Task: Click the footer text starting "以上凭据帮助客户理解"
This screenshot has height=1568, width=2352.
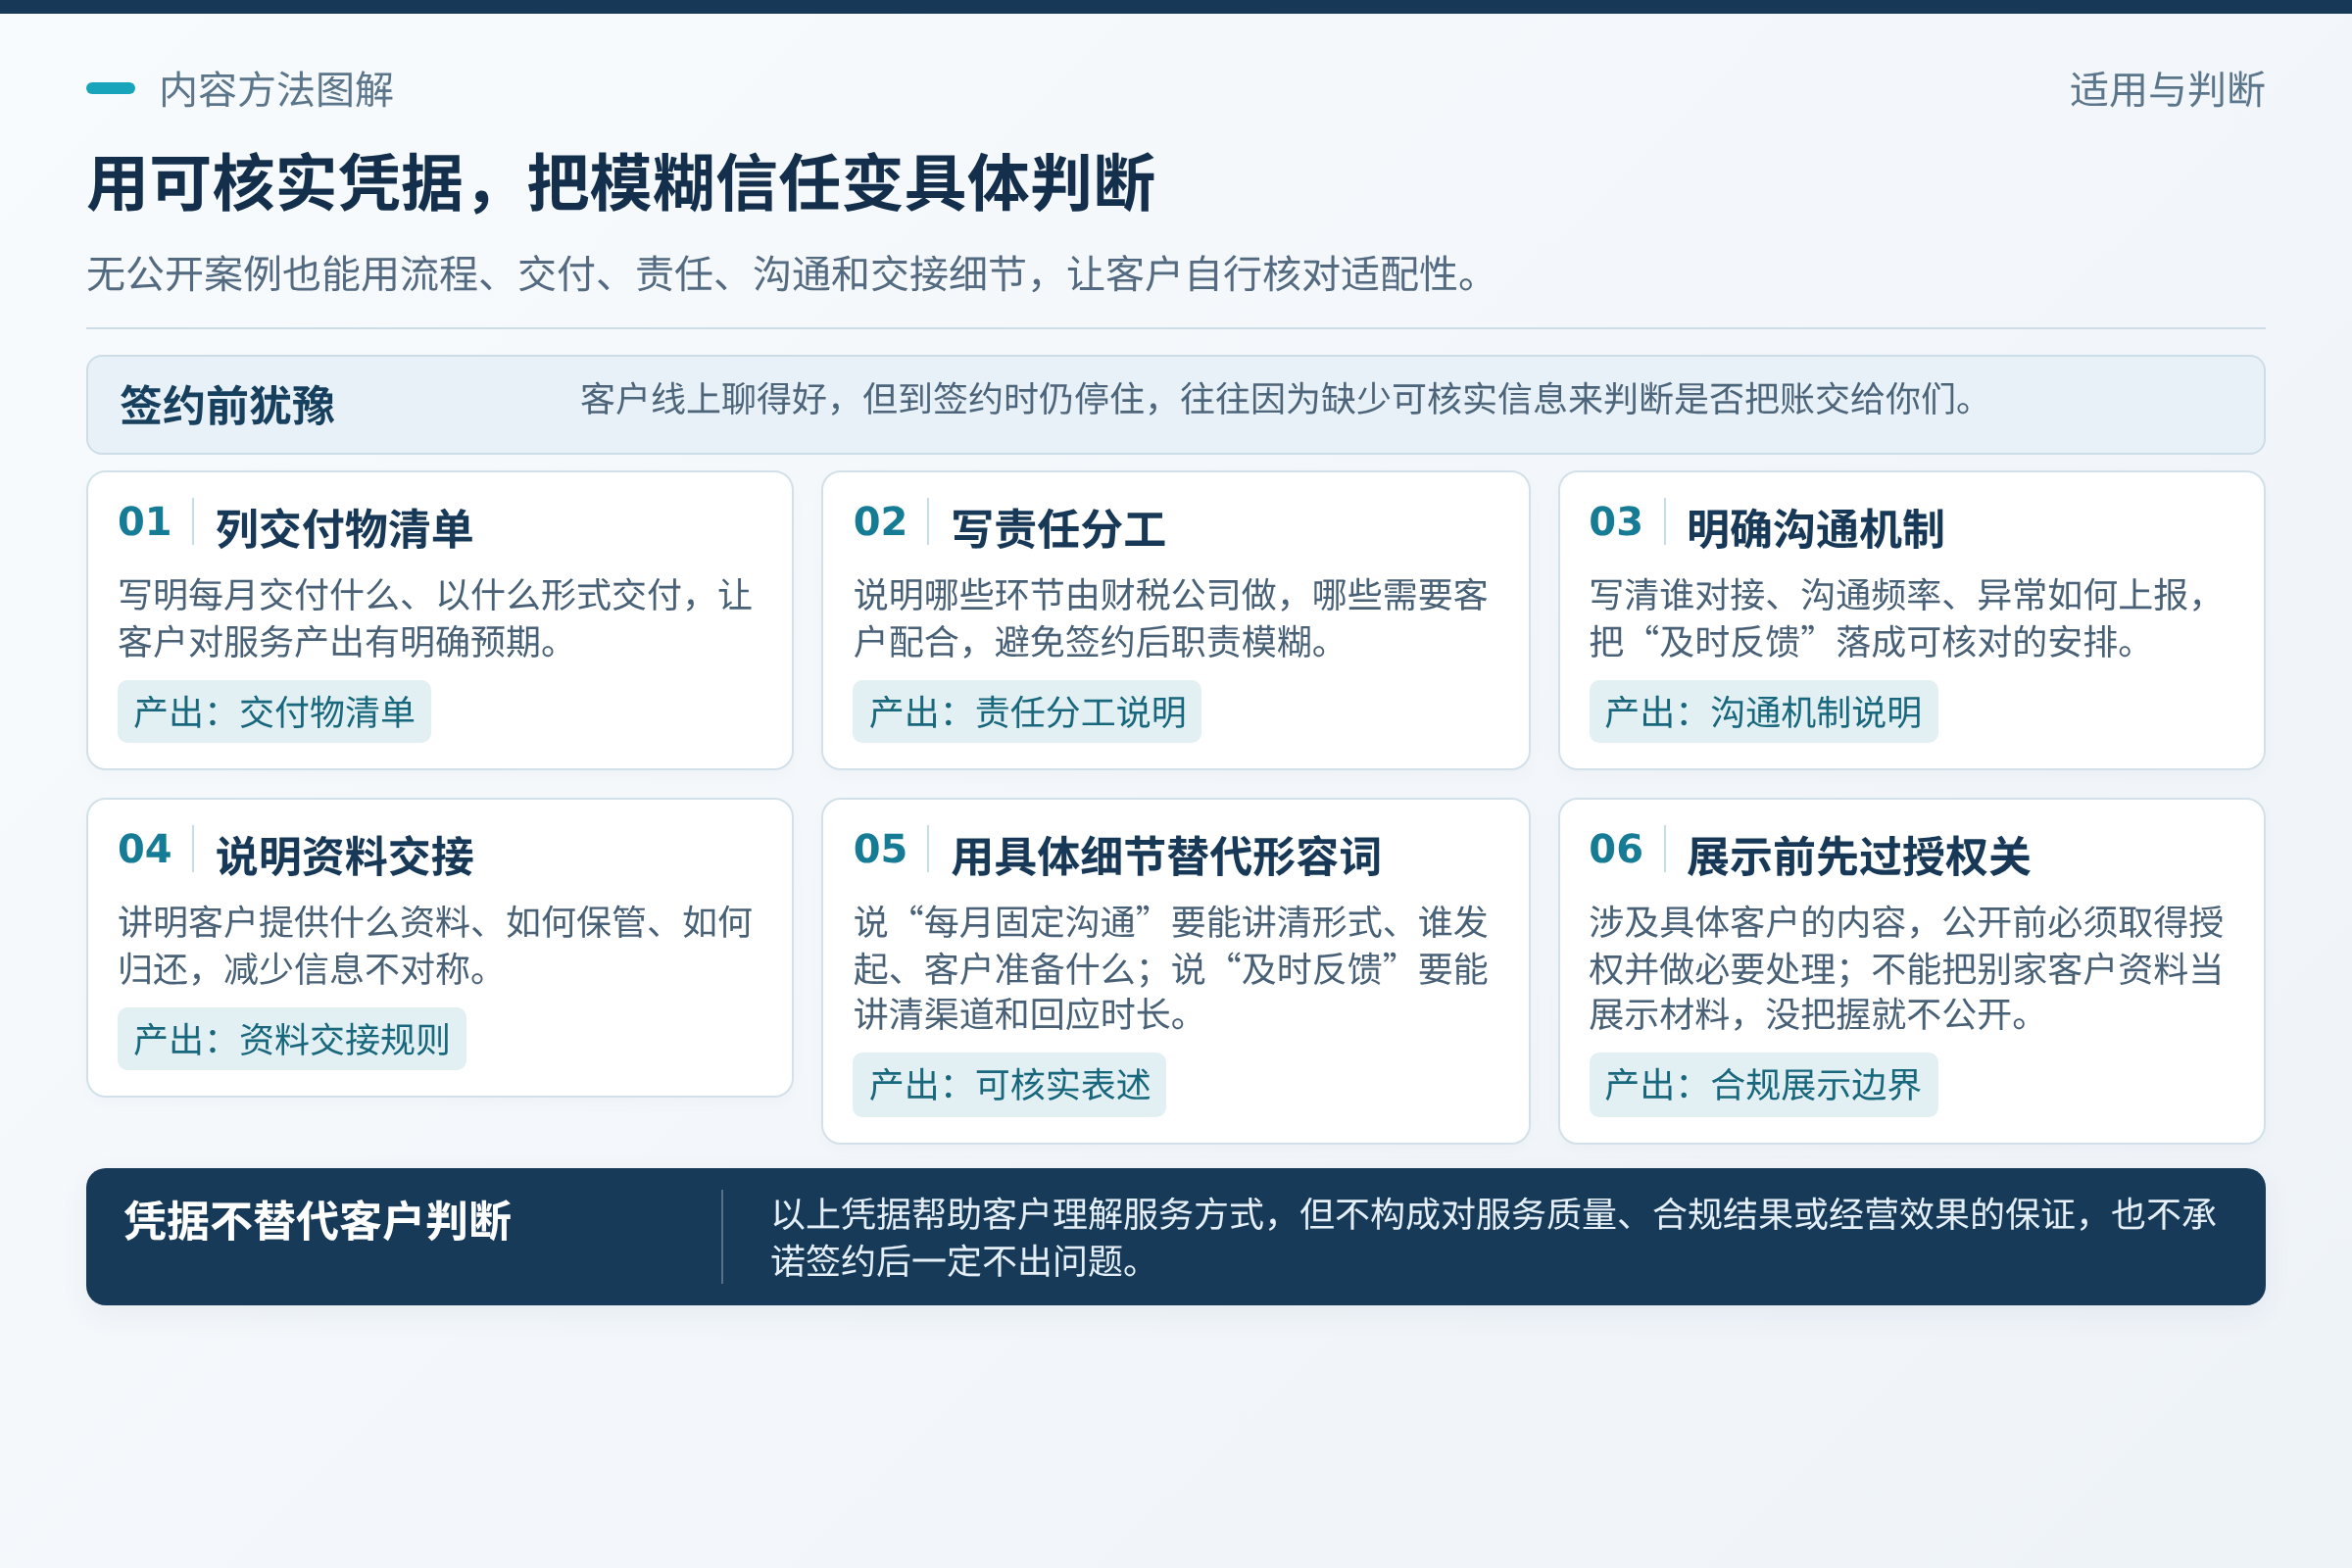Action: tap(1494, 1237)
